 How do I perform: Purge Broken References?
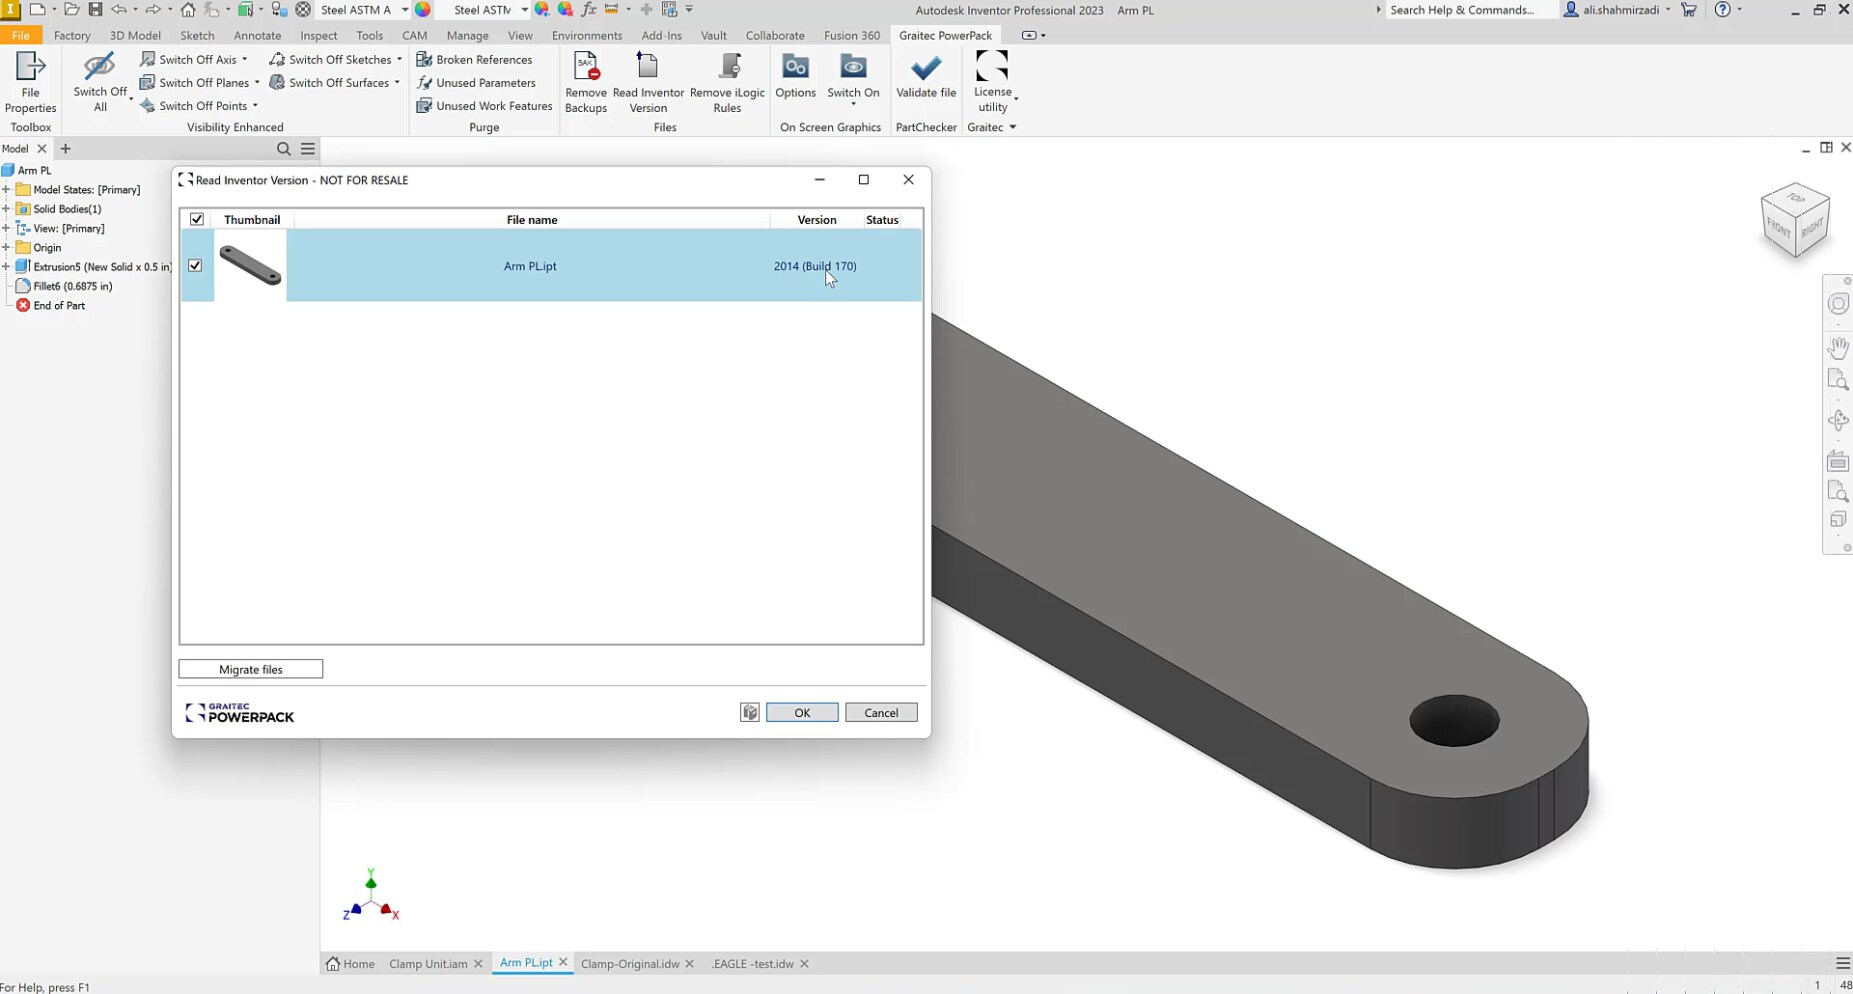pos(474,59)
